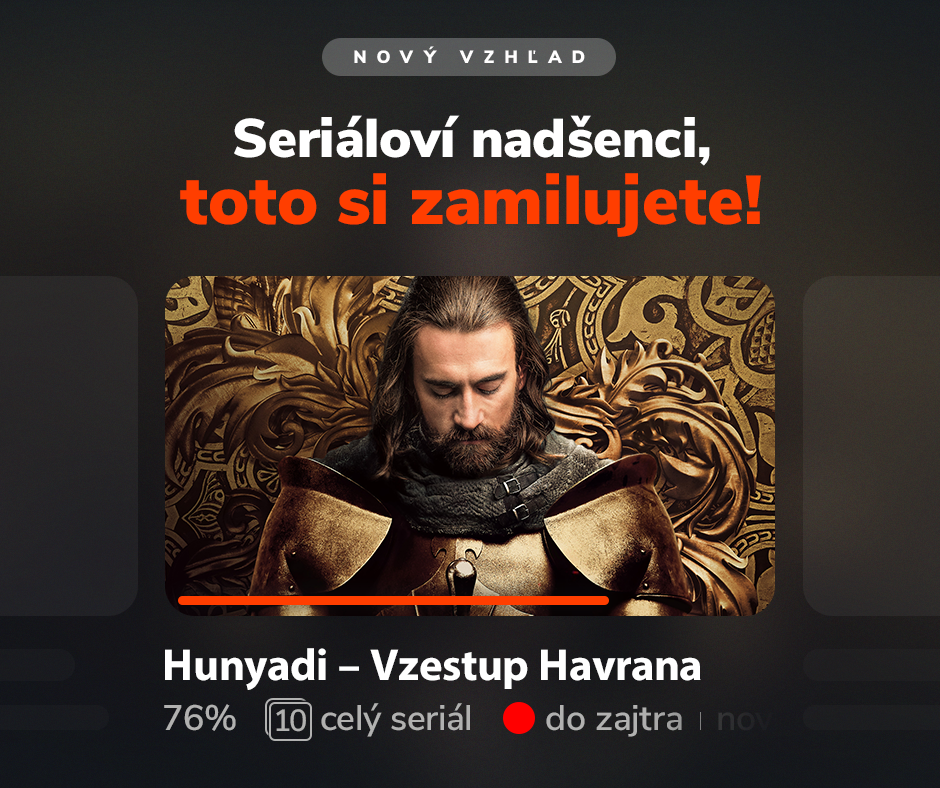Click the do zajtra availability label
The height and width of the screenshot is (788, 940).
tap(614, 720)
